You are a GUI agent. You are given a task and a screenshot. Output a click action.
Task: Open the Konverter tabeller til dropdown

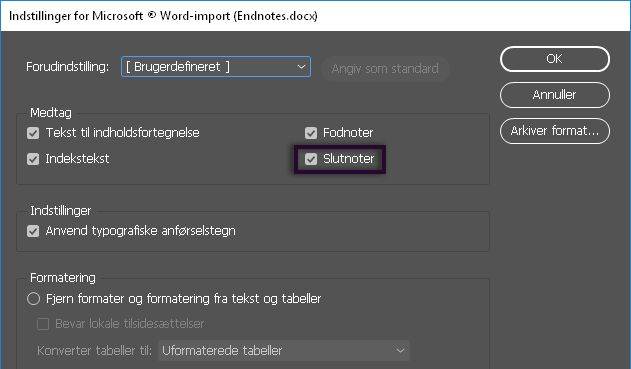(284, 350)
